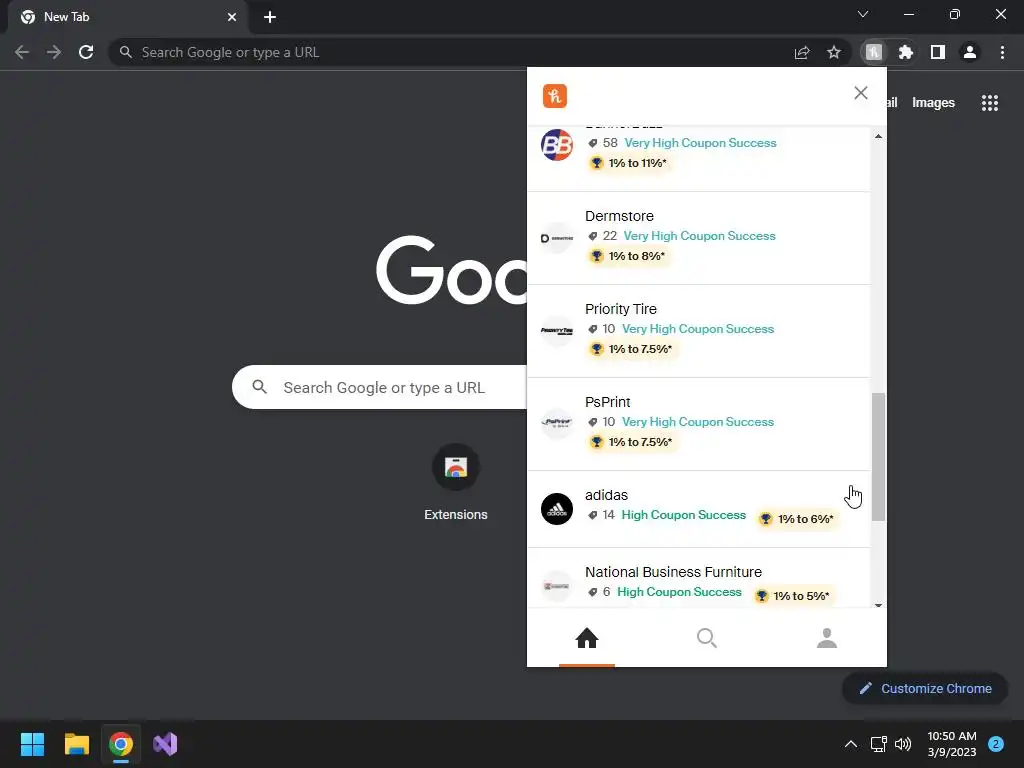Viewport: 1024px width, 768px height.
Task: Click the Dermstore logo
Action: click(x=557, y=238)
